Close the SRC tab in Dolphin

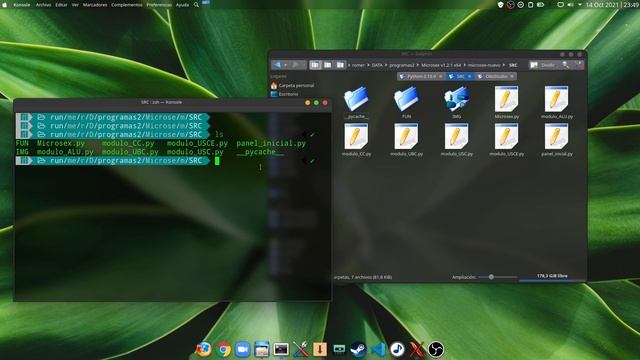tap(469, 76)
